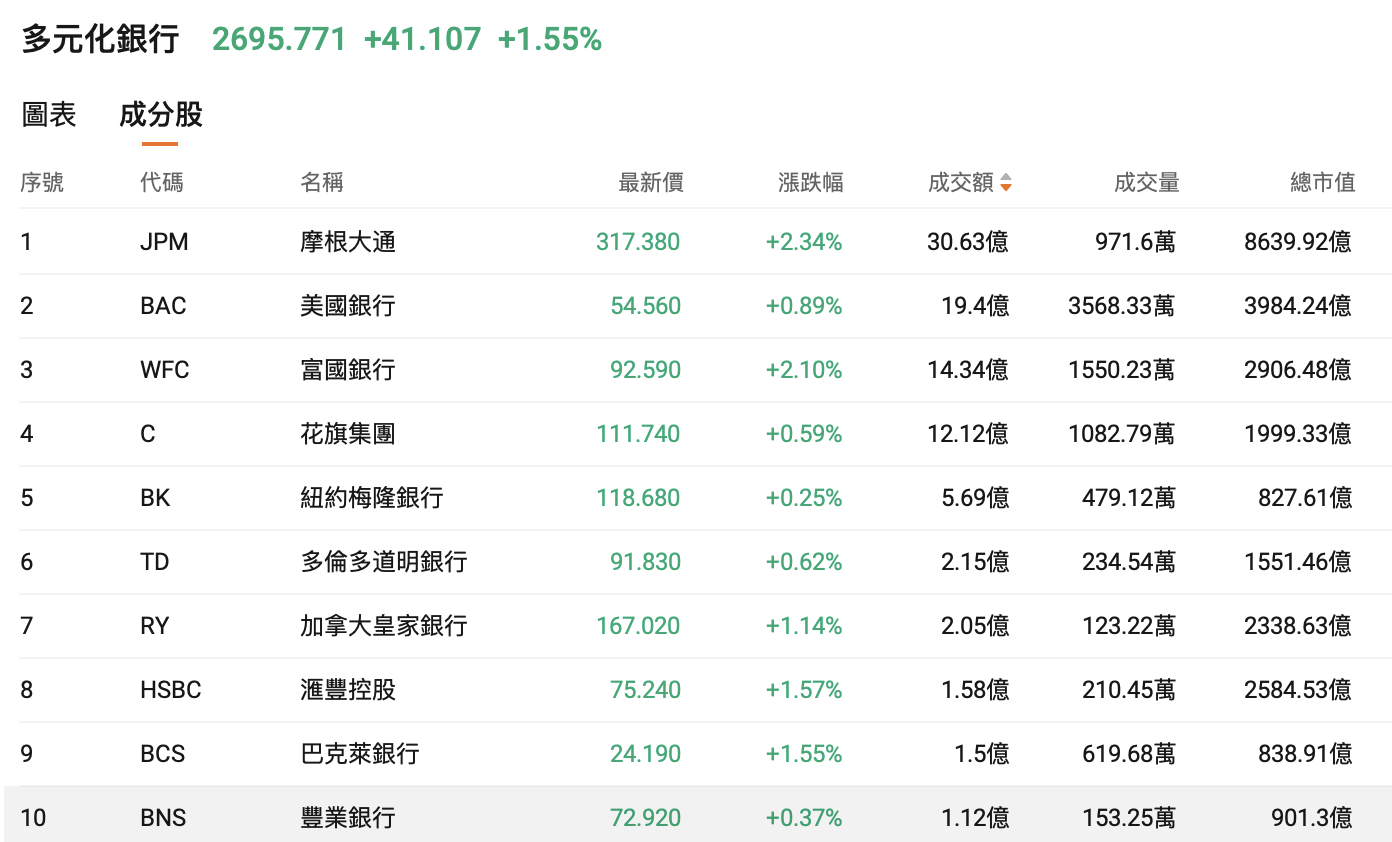Click the 成交額 sort arrow icon
The height and width of the screenshot is (842, 1392).
(1006, 182)
